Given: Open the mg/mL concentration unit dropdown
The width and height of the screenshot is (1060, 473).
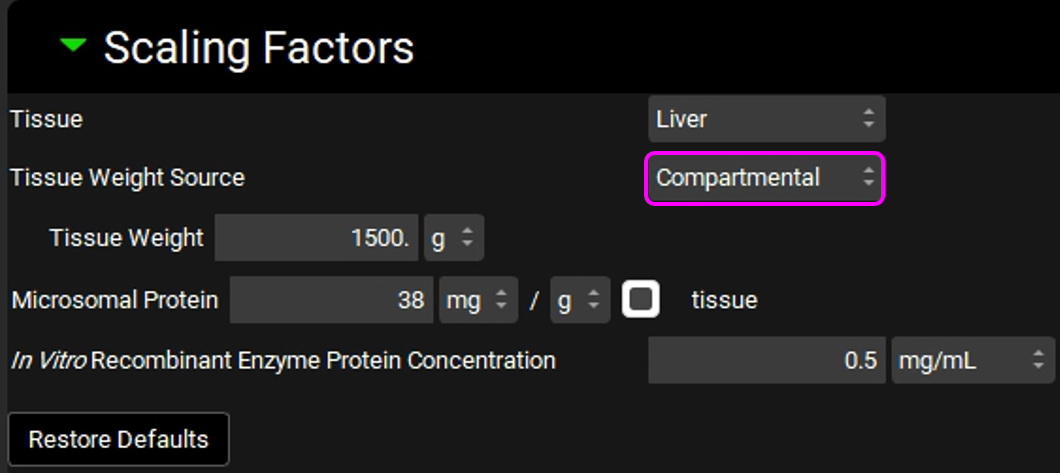Looking at the screenshot, I should point(971,360).
